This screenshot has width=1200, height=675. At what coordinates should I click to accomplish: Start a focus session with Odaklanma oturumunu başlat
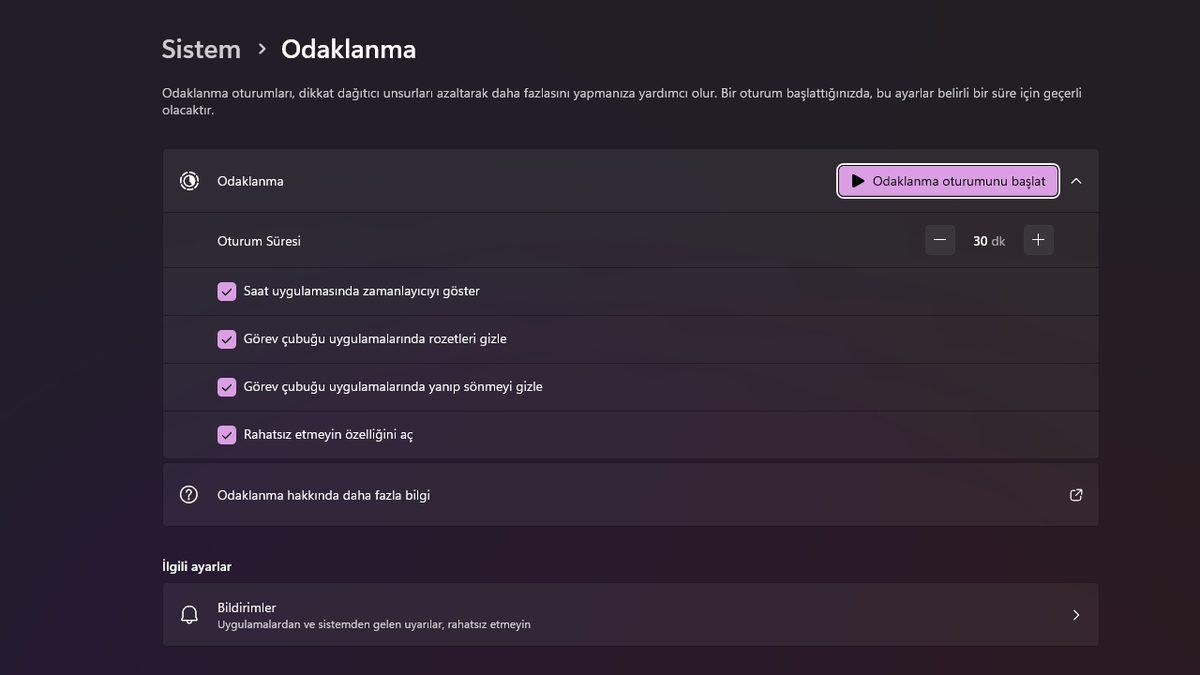click(948, 181)
